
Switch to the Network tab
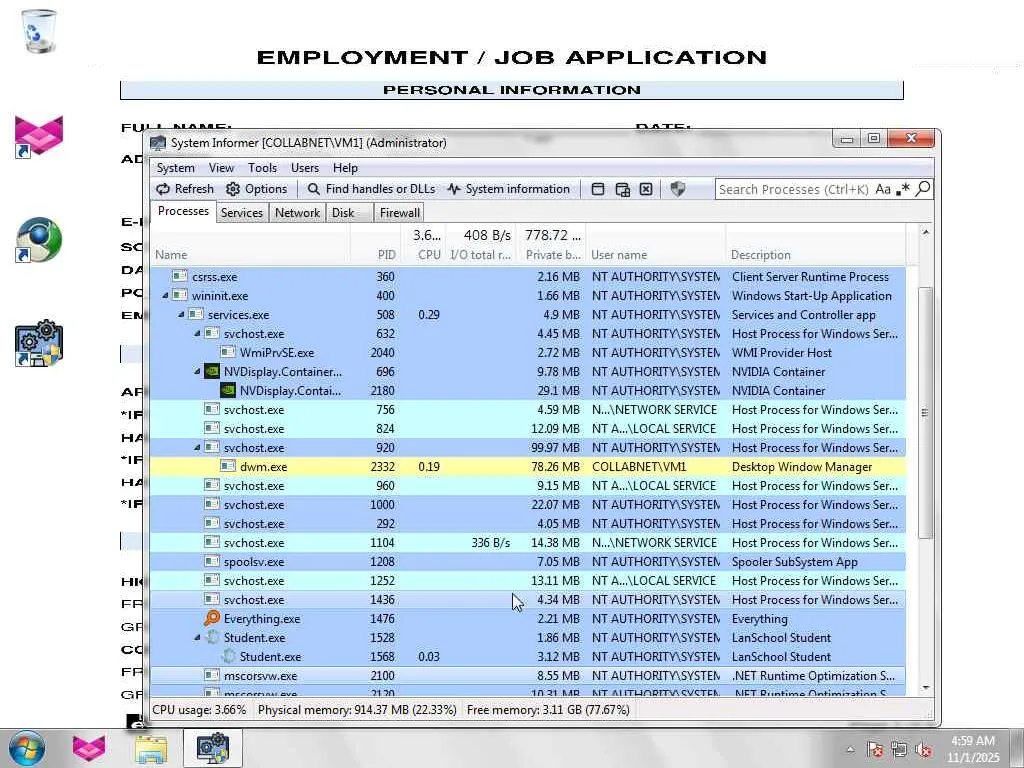coord(297,213)
